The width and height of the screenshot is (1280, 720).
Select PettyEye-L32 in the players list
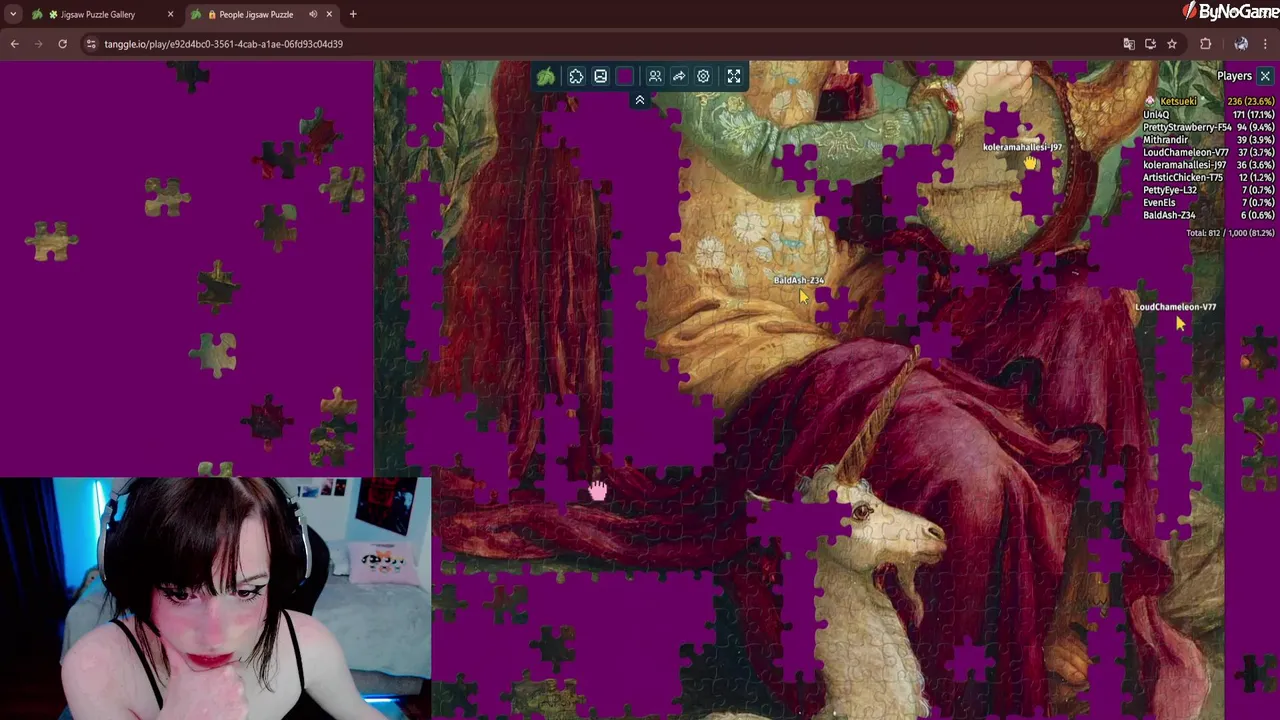pyautogui.click(x=1170, y=190)
